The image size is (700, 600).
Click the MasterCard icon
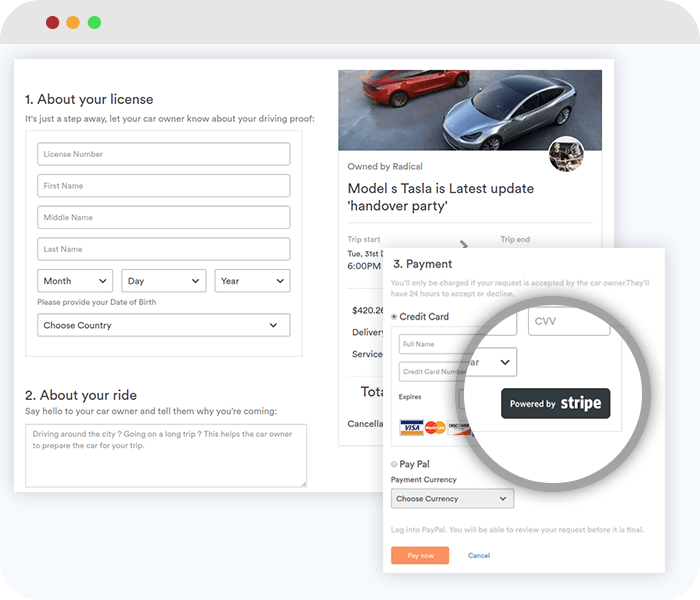tap(435, 428)
